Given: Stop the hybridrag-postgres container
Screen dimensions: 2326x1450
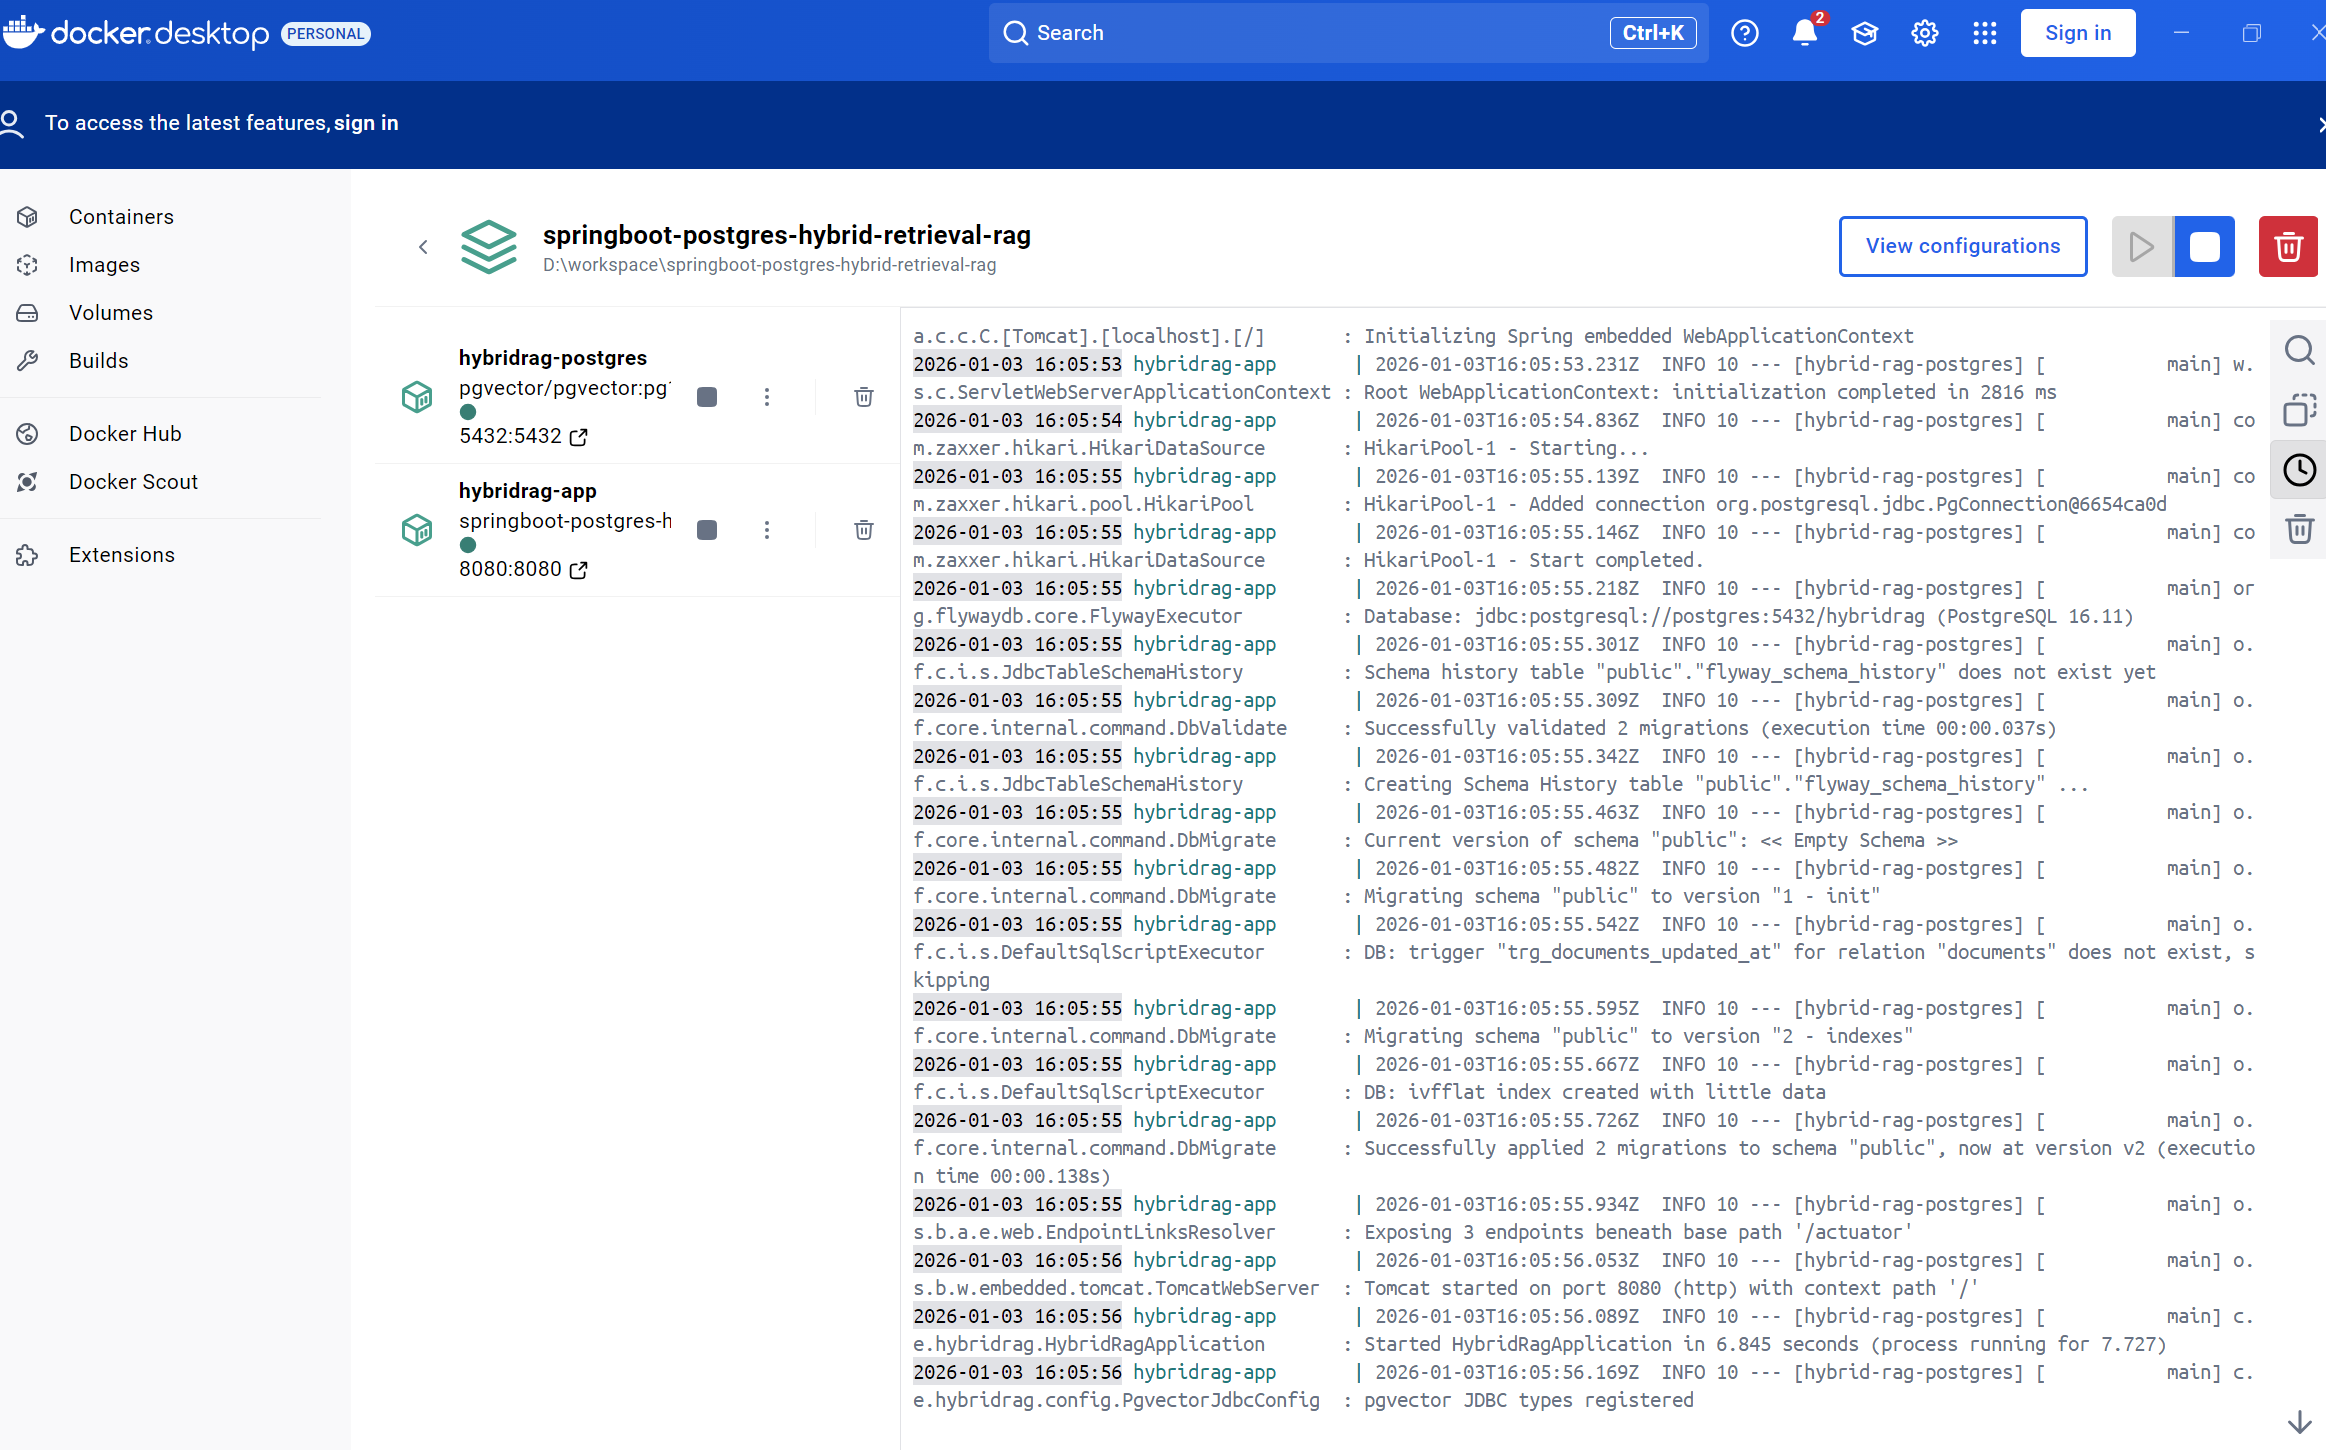Looking at the screenshot, I should click(x=707, y=397).
